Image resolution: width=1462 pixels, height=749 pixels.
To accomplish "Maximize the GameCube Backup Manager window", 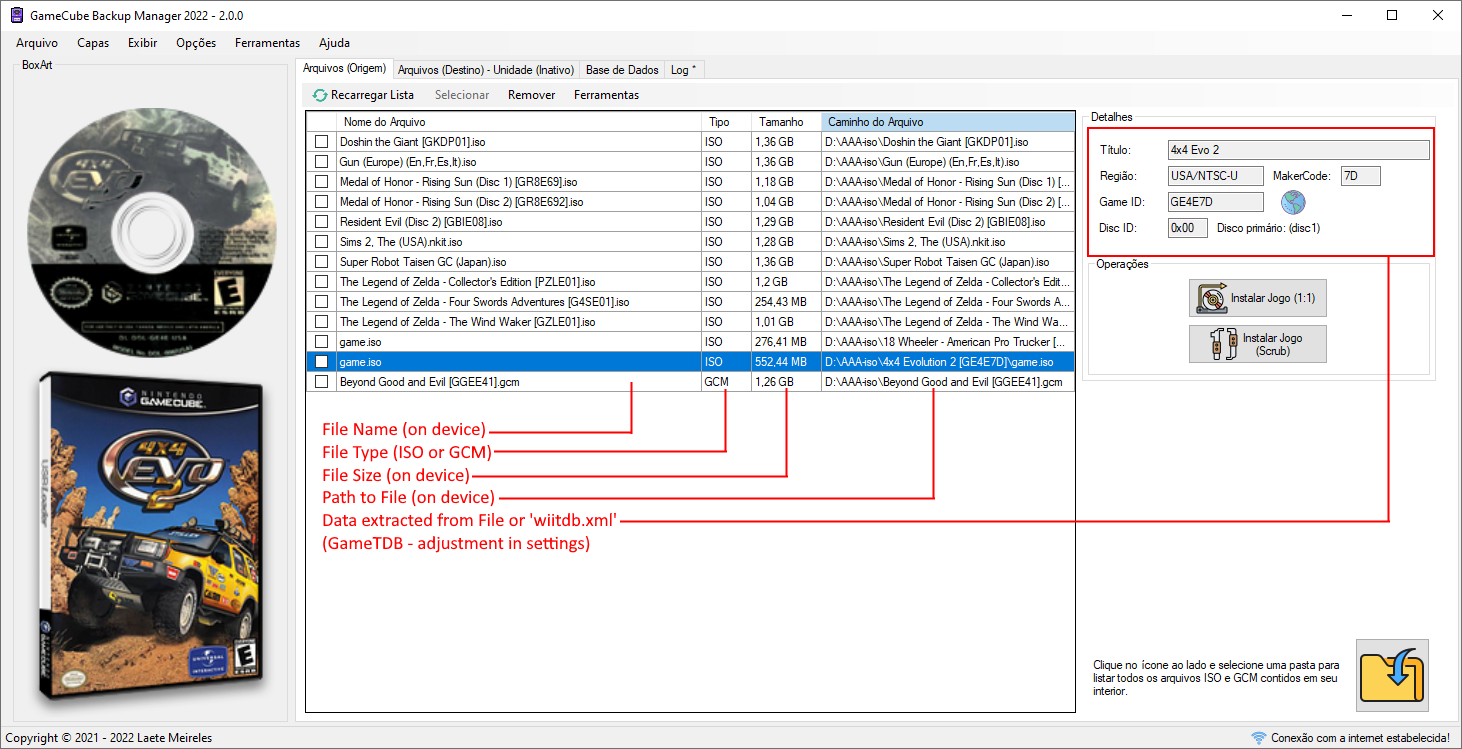I will [x=1391, y=15].
